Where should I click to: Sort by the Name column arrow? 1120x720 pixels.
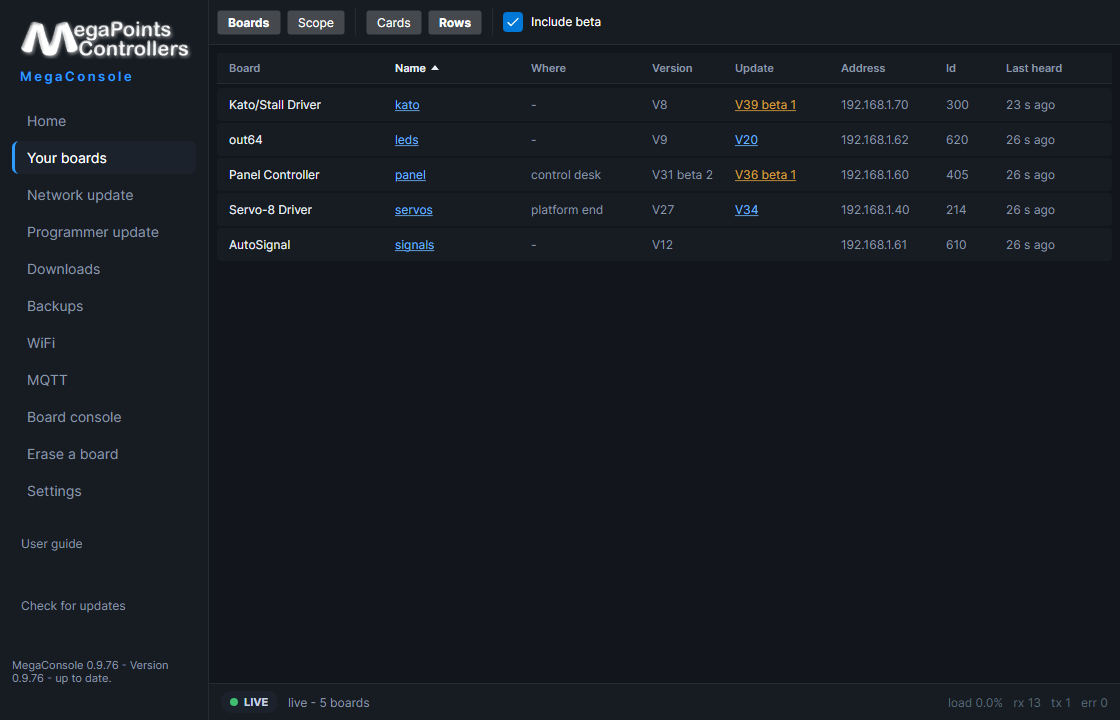coord(435,68)
